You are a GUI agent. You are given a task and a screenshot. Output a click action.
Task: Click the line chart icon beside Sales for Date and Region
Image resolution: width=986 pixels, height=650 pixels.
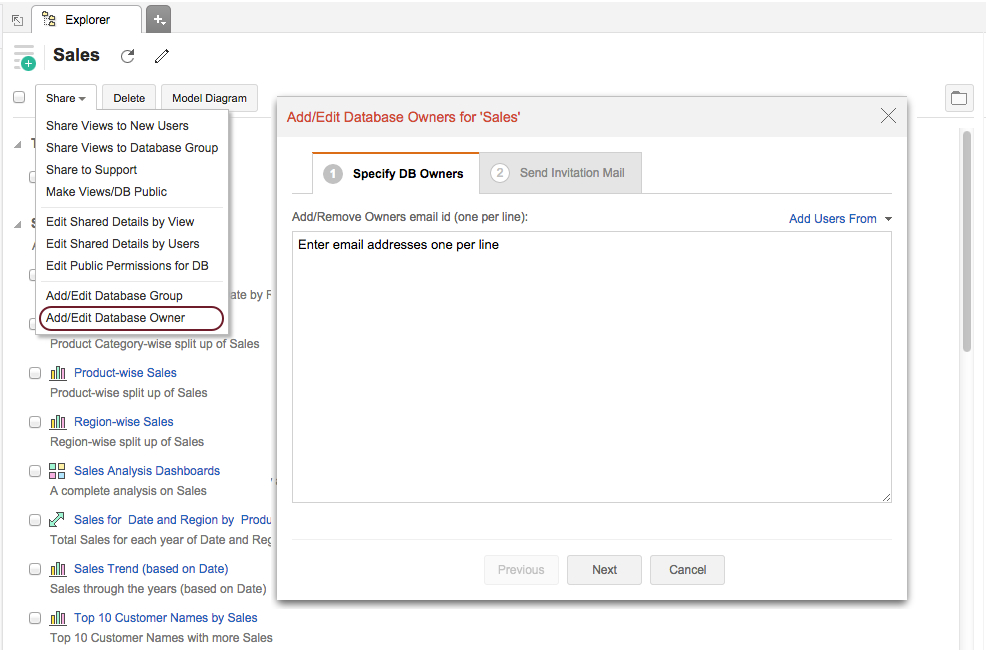click(x=57, y=520)
